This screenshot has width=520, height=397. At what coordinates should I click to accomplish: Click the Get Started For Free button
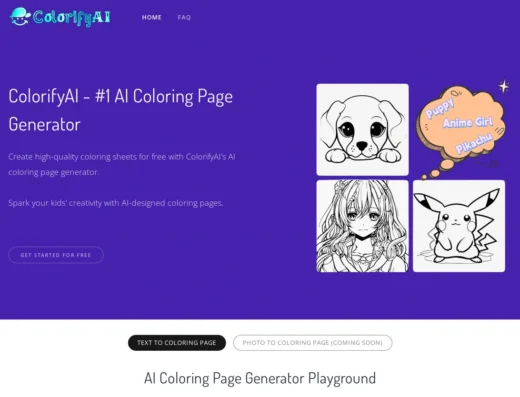pyautogui.click(x=56, y=255)
